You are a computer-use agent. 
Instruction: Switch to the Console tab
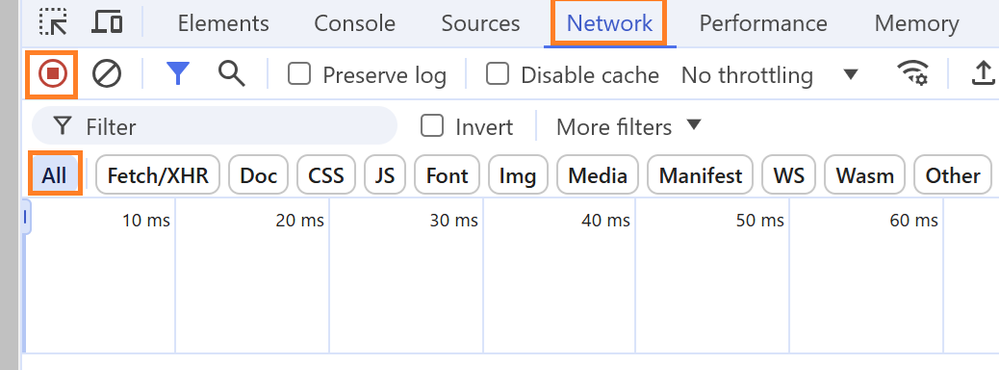coord(354,24)
